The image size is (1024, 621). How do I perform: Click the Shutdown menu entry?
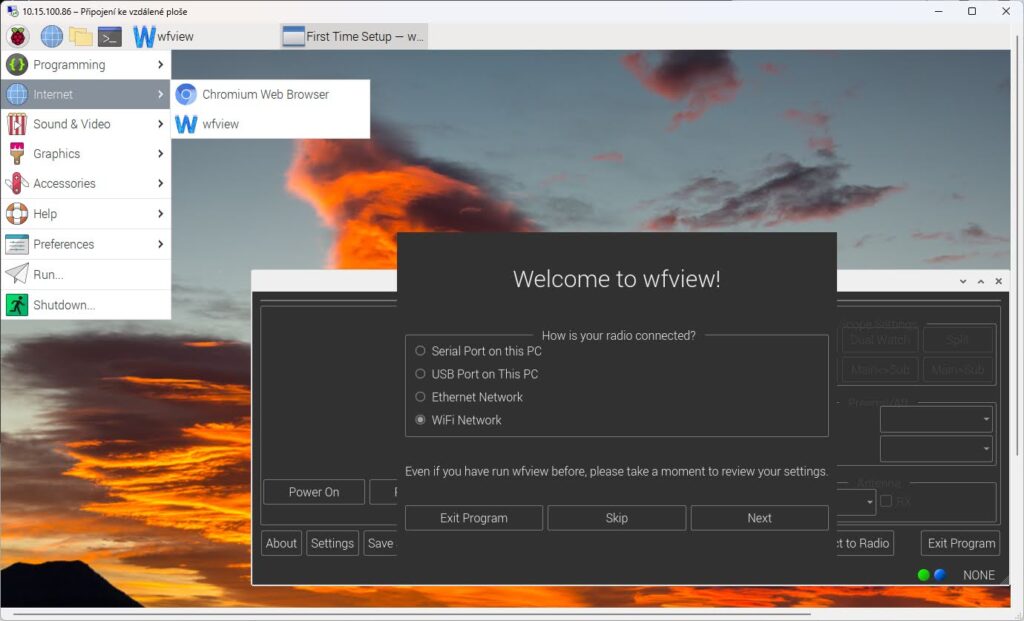(63, 305)
